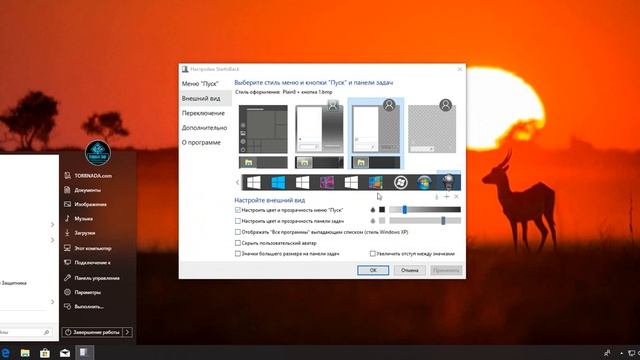Open Control Panel icon in Start menu
Viewport: 640px width, 360px height.
pos(67,278)
